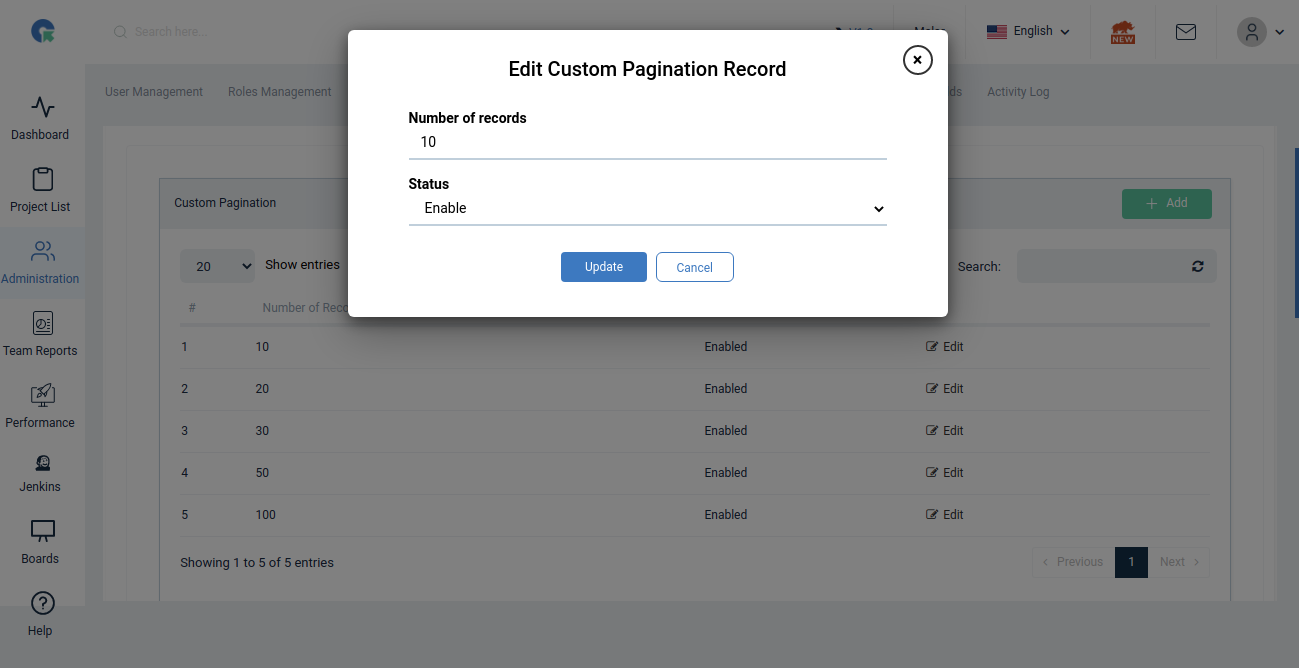Viewport: 1299px width, 668px height.
Task: Open the Performance sidebar item
Action: [40, 406]
